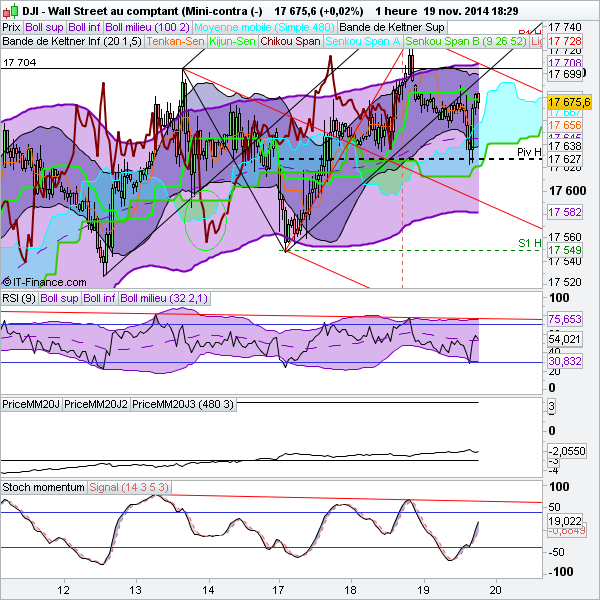Select Boll sup label in RSI panel

tap(59, 298)
